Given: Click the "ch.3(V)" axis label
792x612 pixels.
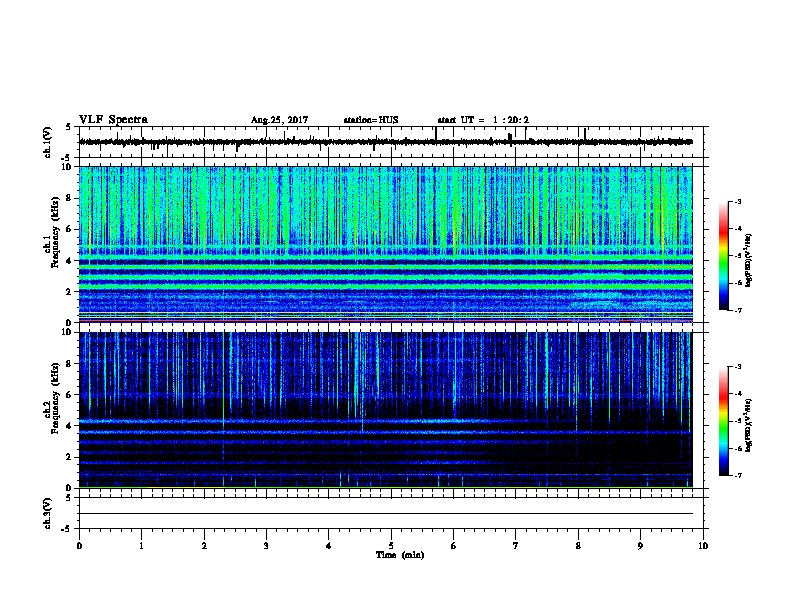Looking at the screenshot, I should [x=47, y=513].
